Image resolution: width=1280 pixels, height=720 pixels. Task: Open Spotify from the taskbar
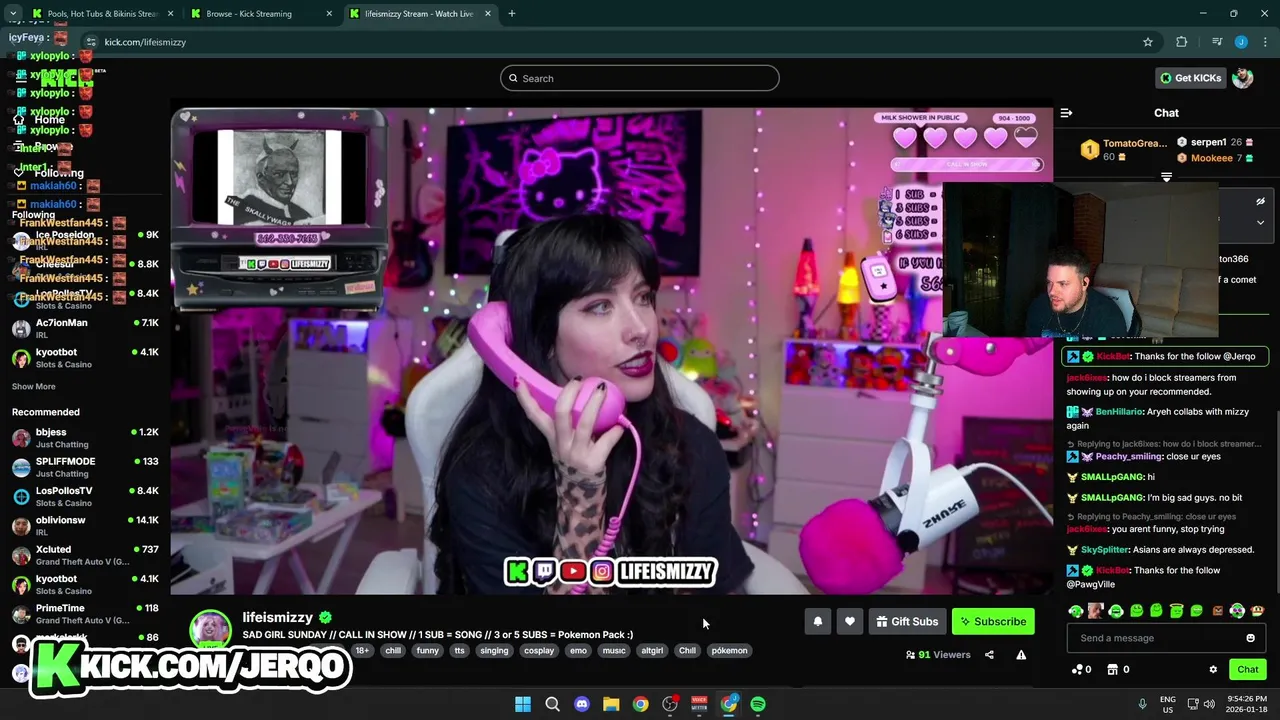point(758,704)
